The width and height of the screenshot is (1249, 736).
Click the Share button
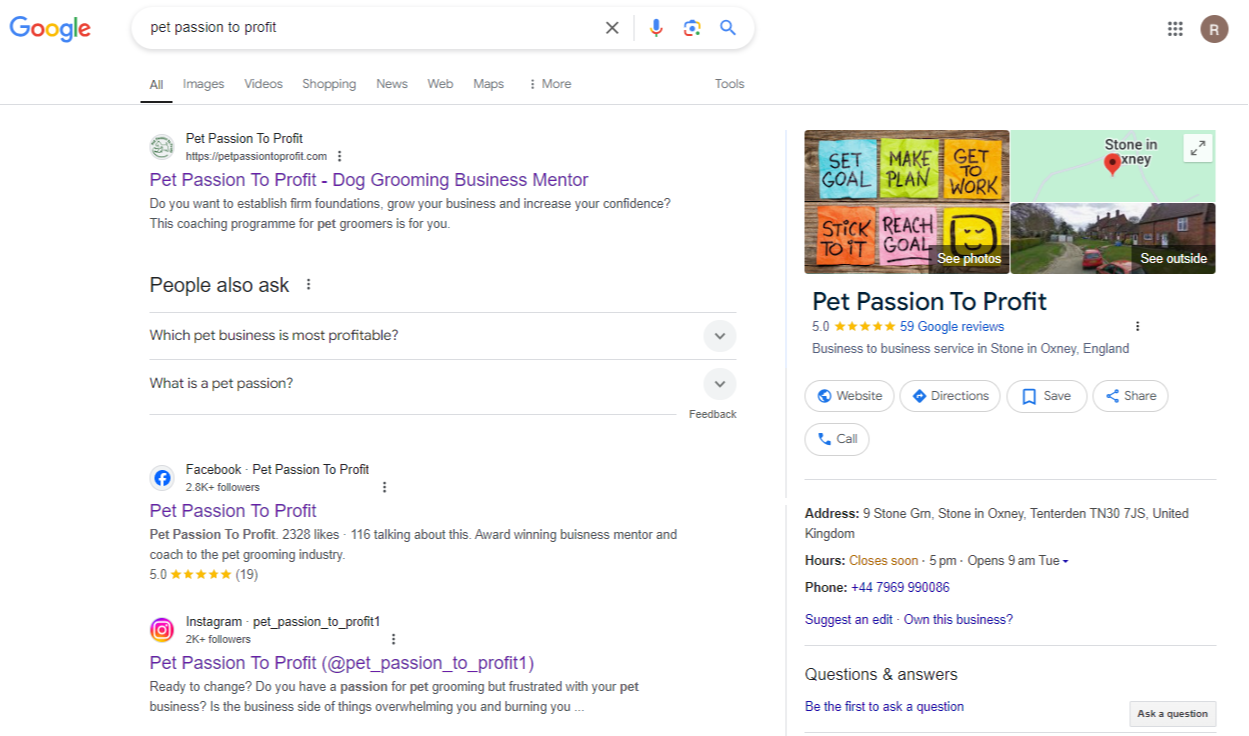tap(1130, 396)
